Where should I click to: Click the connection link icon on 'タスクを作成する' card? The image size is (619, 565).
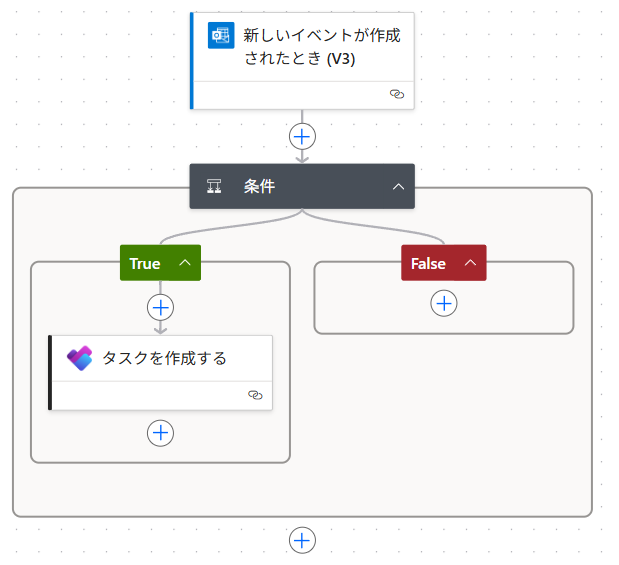pyautogui.click(x=255, y=395)
